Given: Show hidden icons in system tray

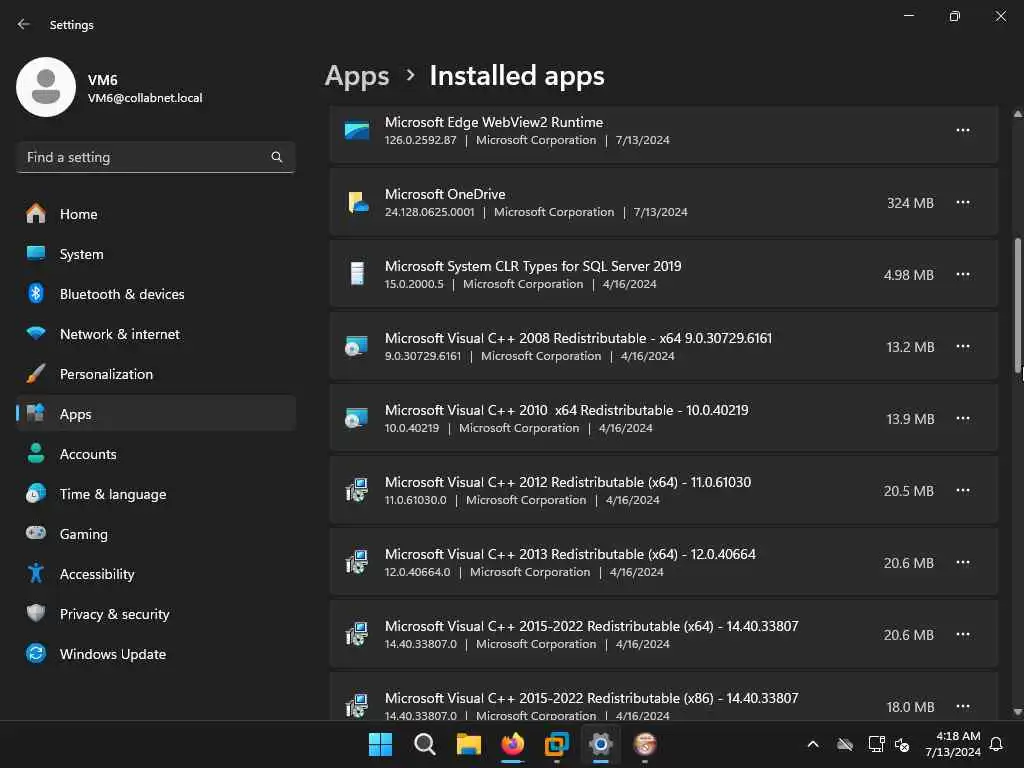Looking at the screenshot, I should (813, 744).
